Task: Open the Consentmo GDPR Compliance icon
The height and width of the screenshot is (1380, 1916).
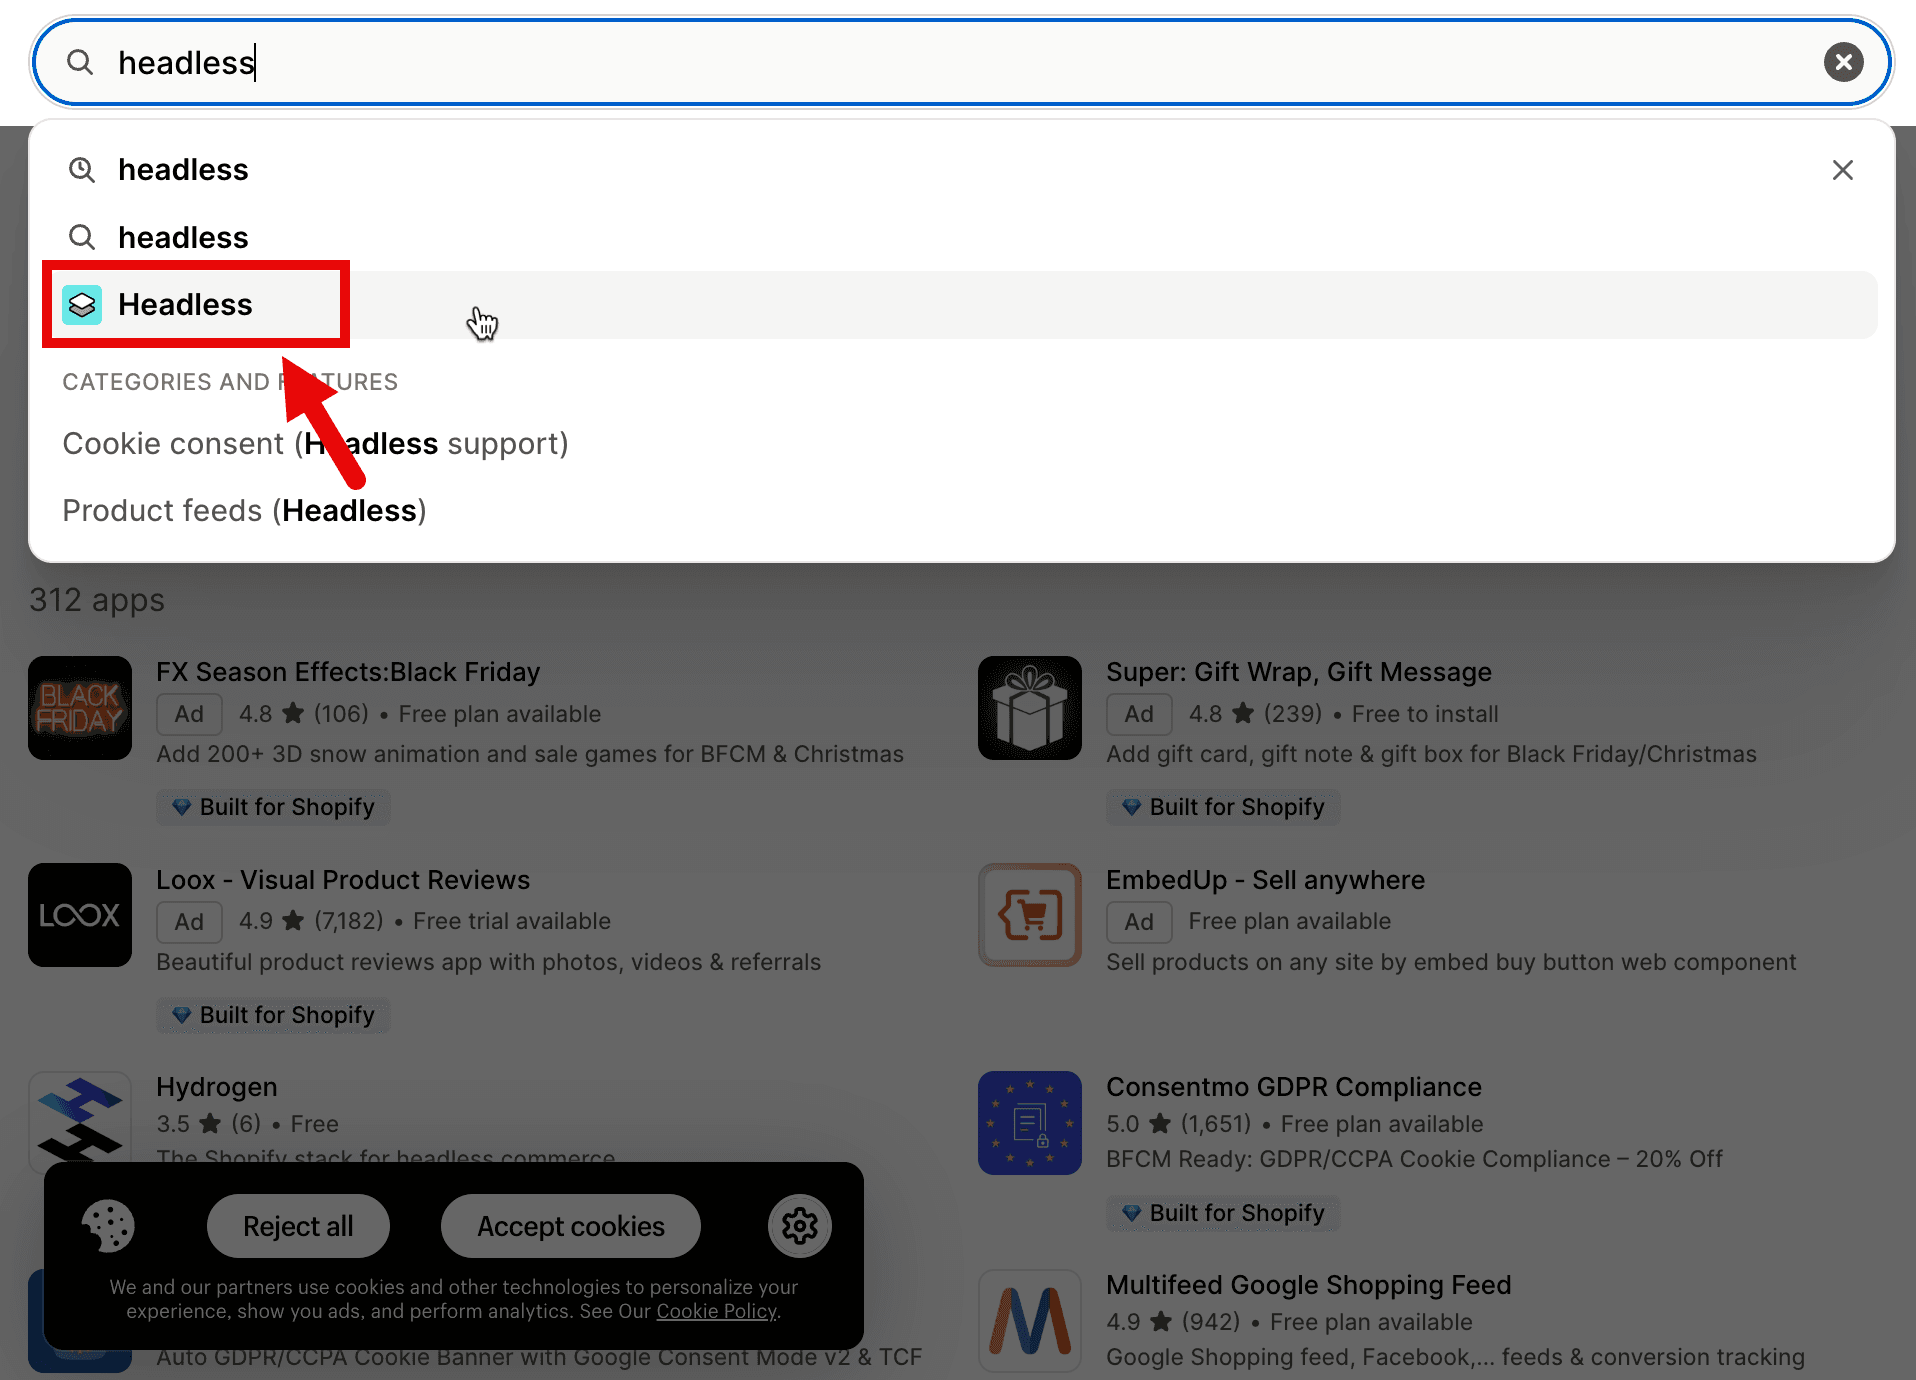Action: 1030,1123
